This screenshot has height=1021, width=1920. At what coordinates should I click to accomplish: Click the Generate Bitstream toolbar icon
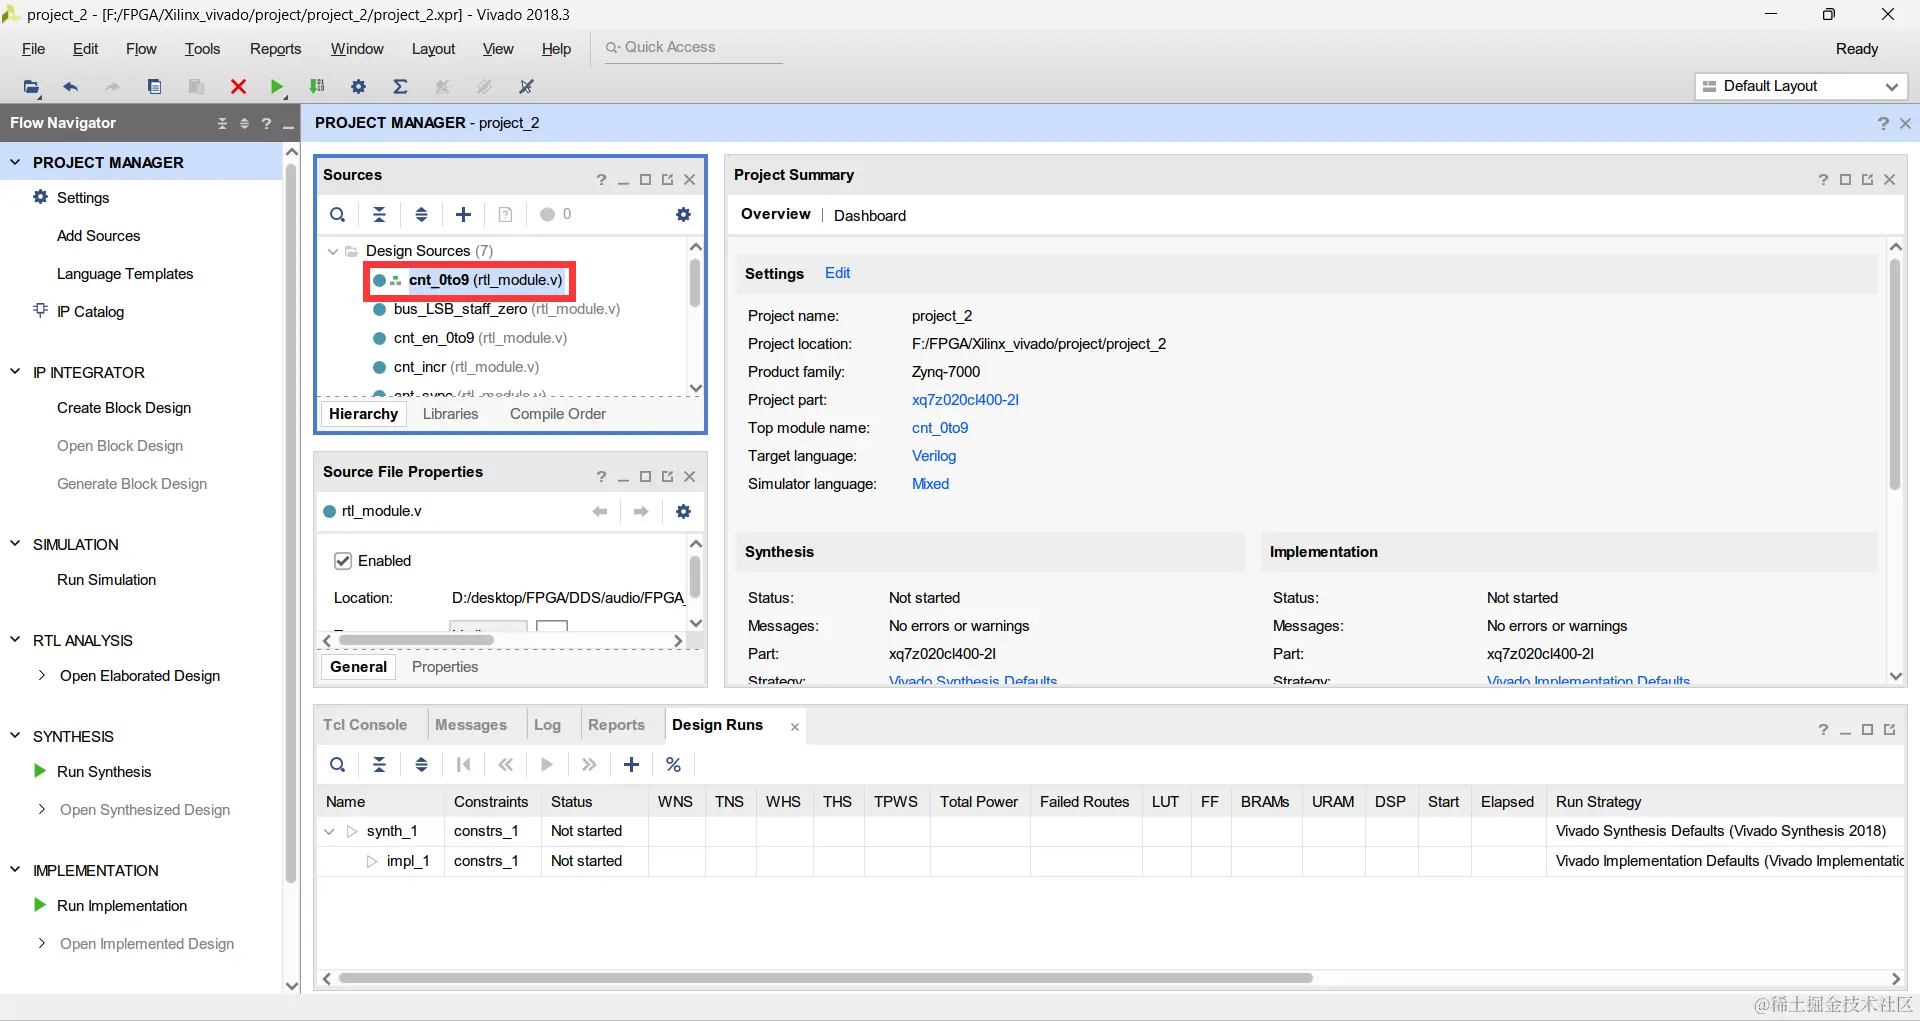coord(317,87)
